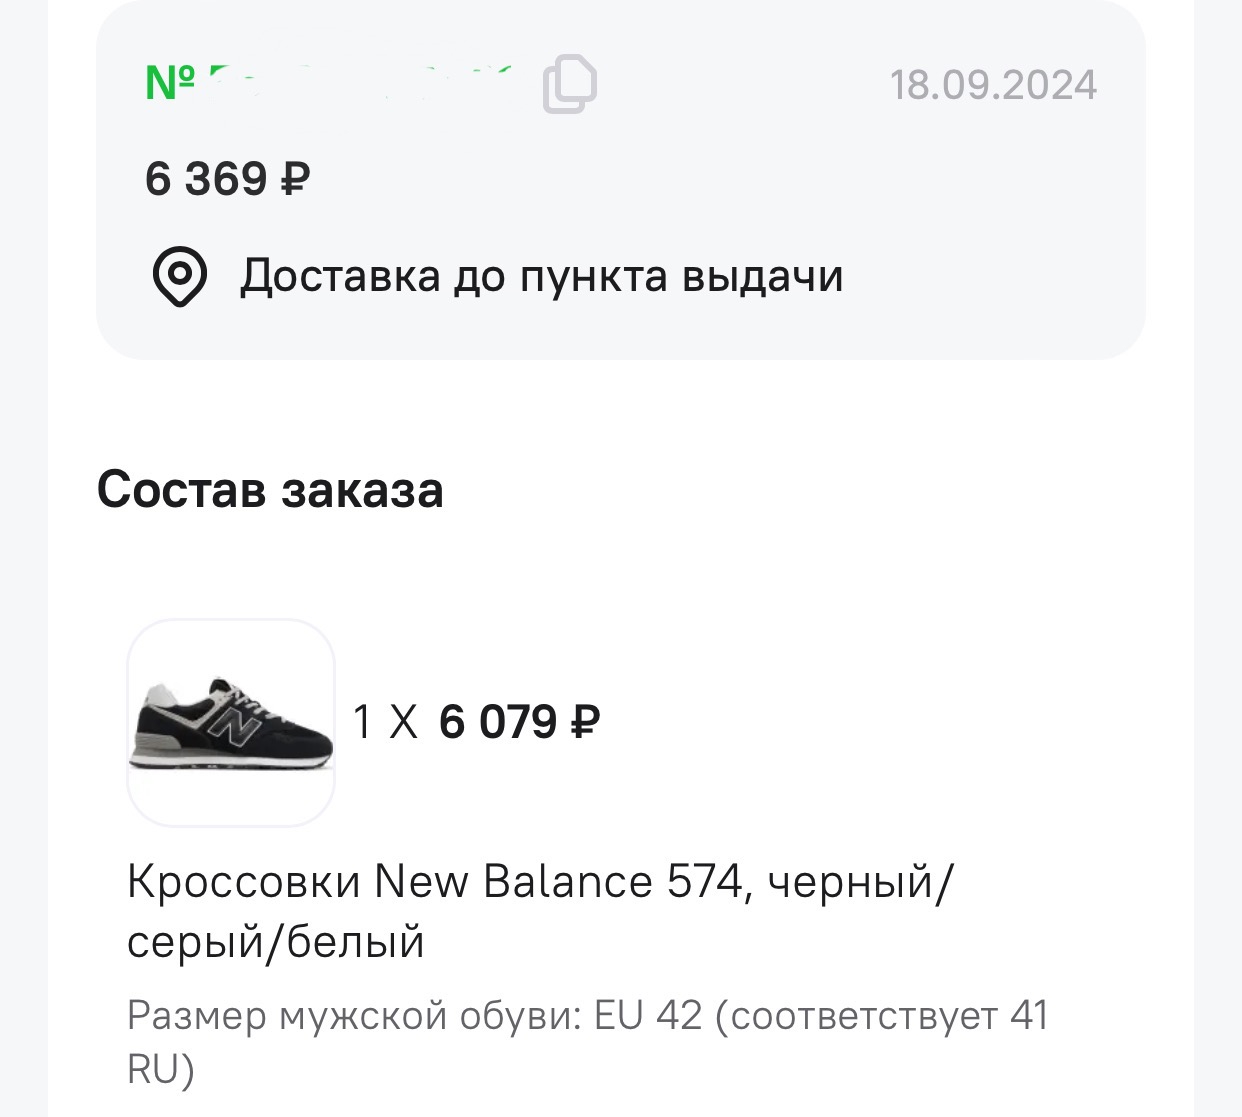Tap the RU) ending of the size line

[x=161, y=1069]
